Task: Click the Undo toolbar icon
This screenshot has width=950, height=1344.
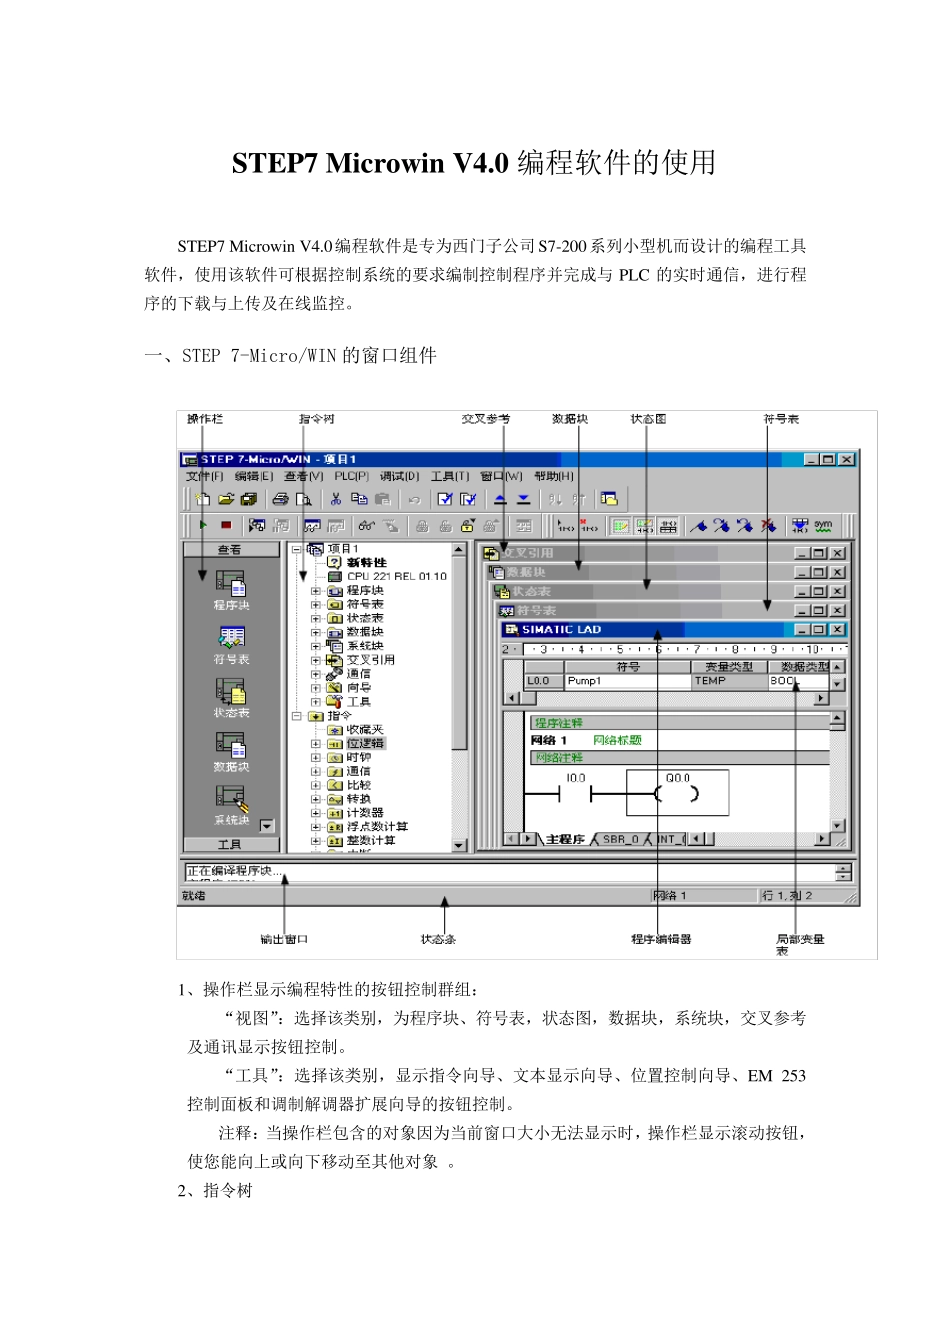Action: pyautogui.click(x=414, y=499)
